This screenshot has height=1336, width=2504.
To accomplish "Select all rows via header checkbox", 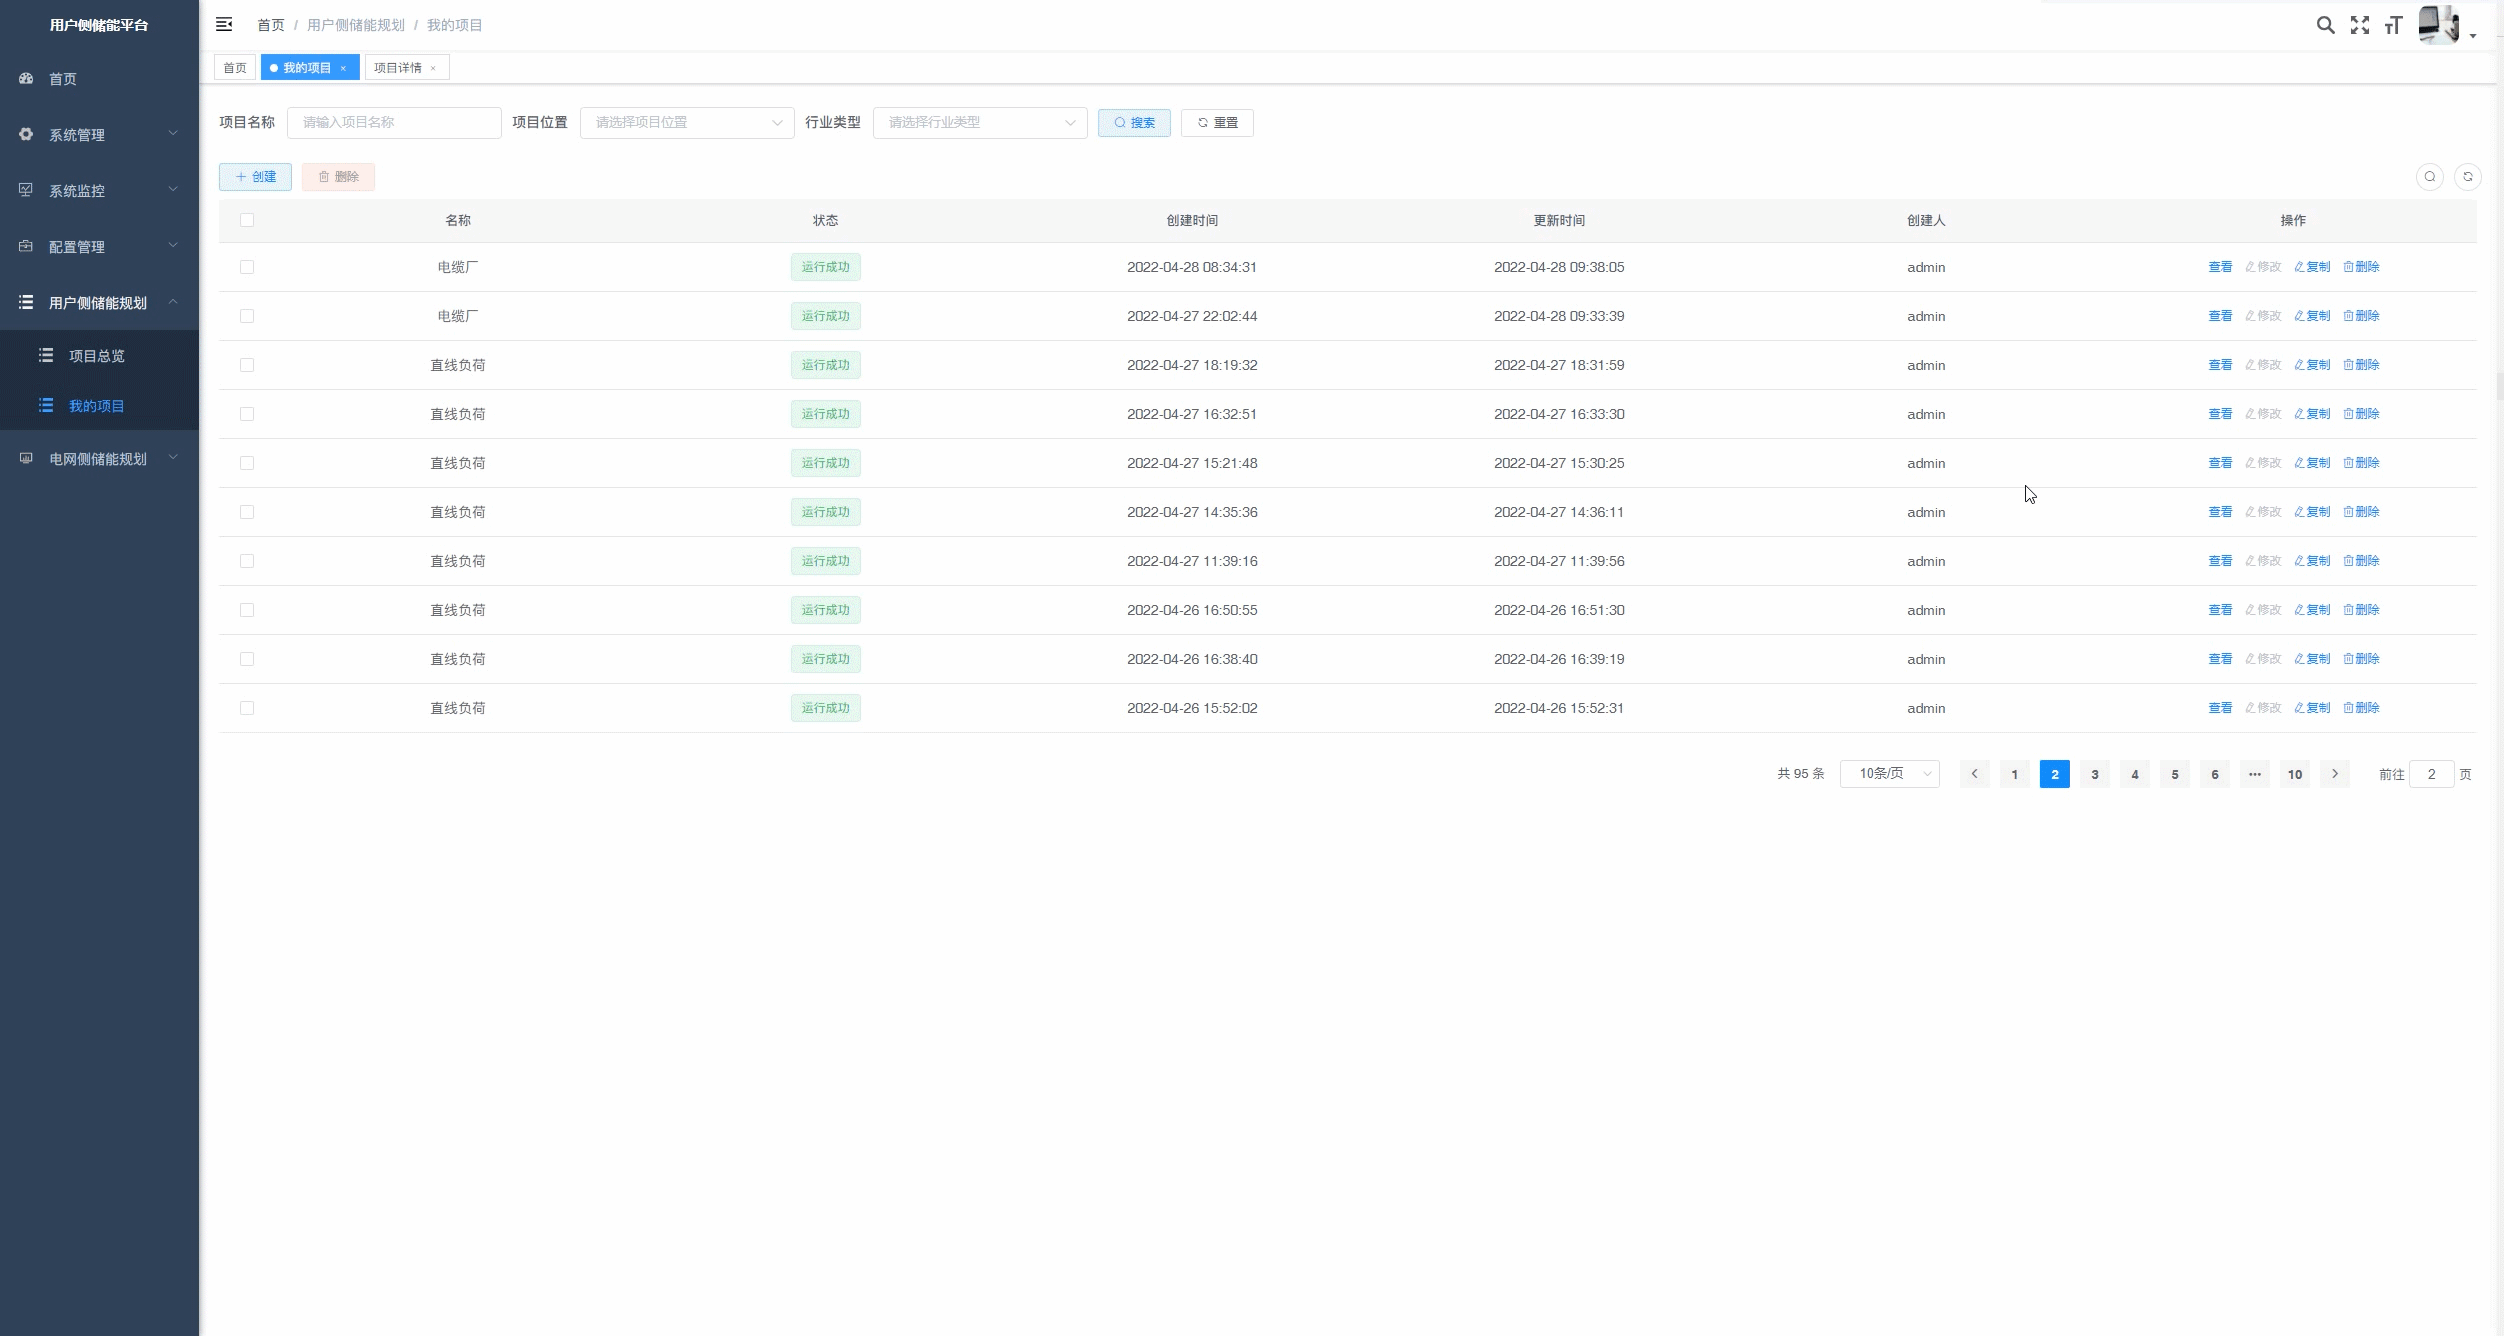I will [247, 220].
